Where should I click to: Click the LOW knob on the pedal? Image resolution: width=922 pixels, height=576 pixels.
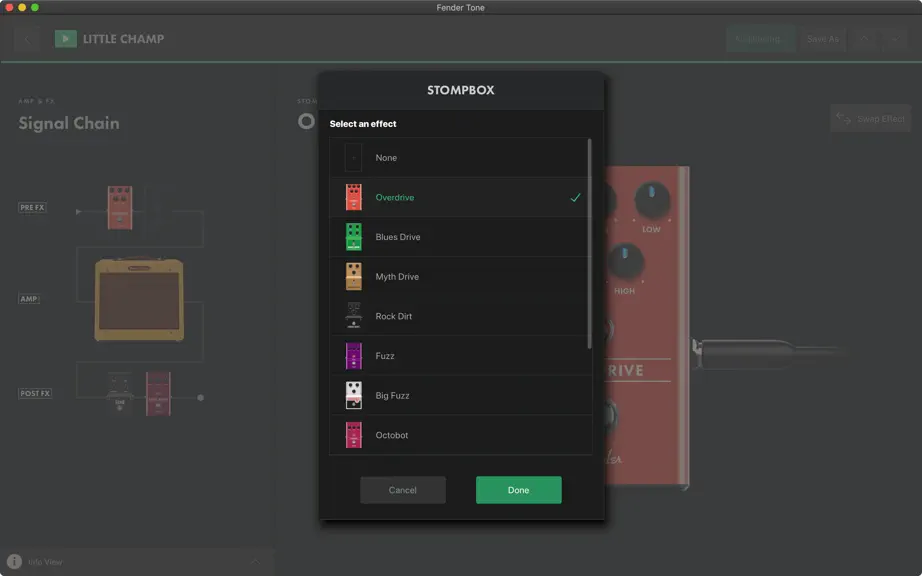(x=652, y=200)
